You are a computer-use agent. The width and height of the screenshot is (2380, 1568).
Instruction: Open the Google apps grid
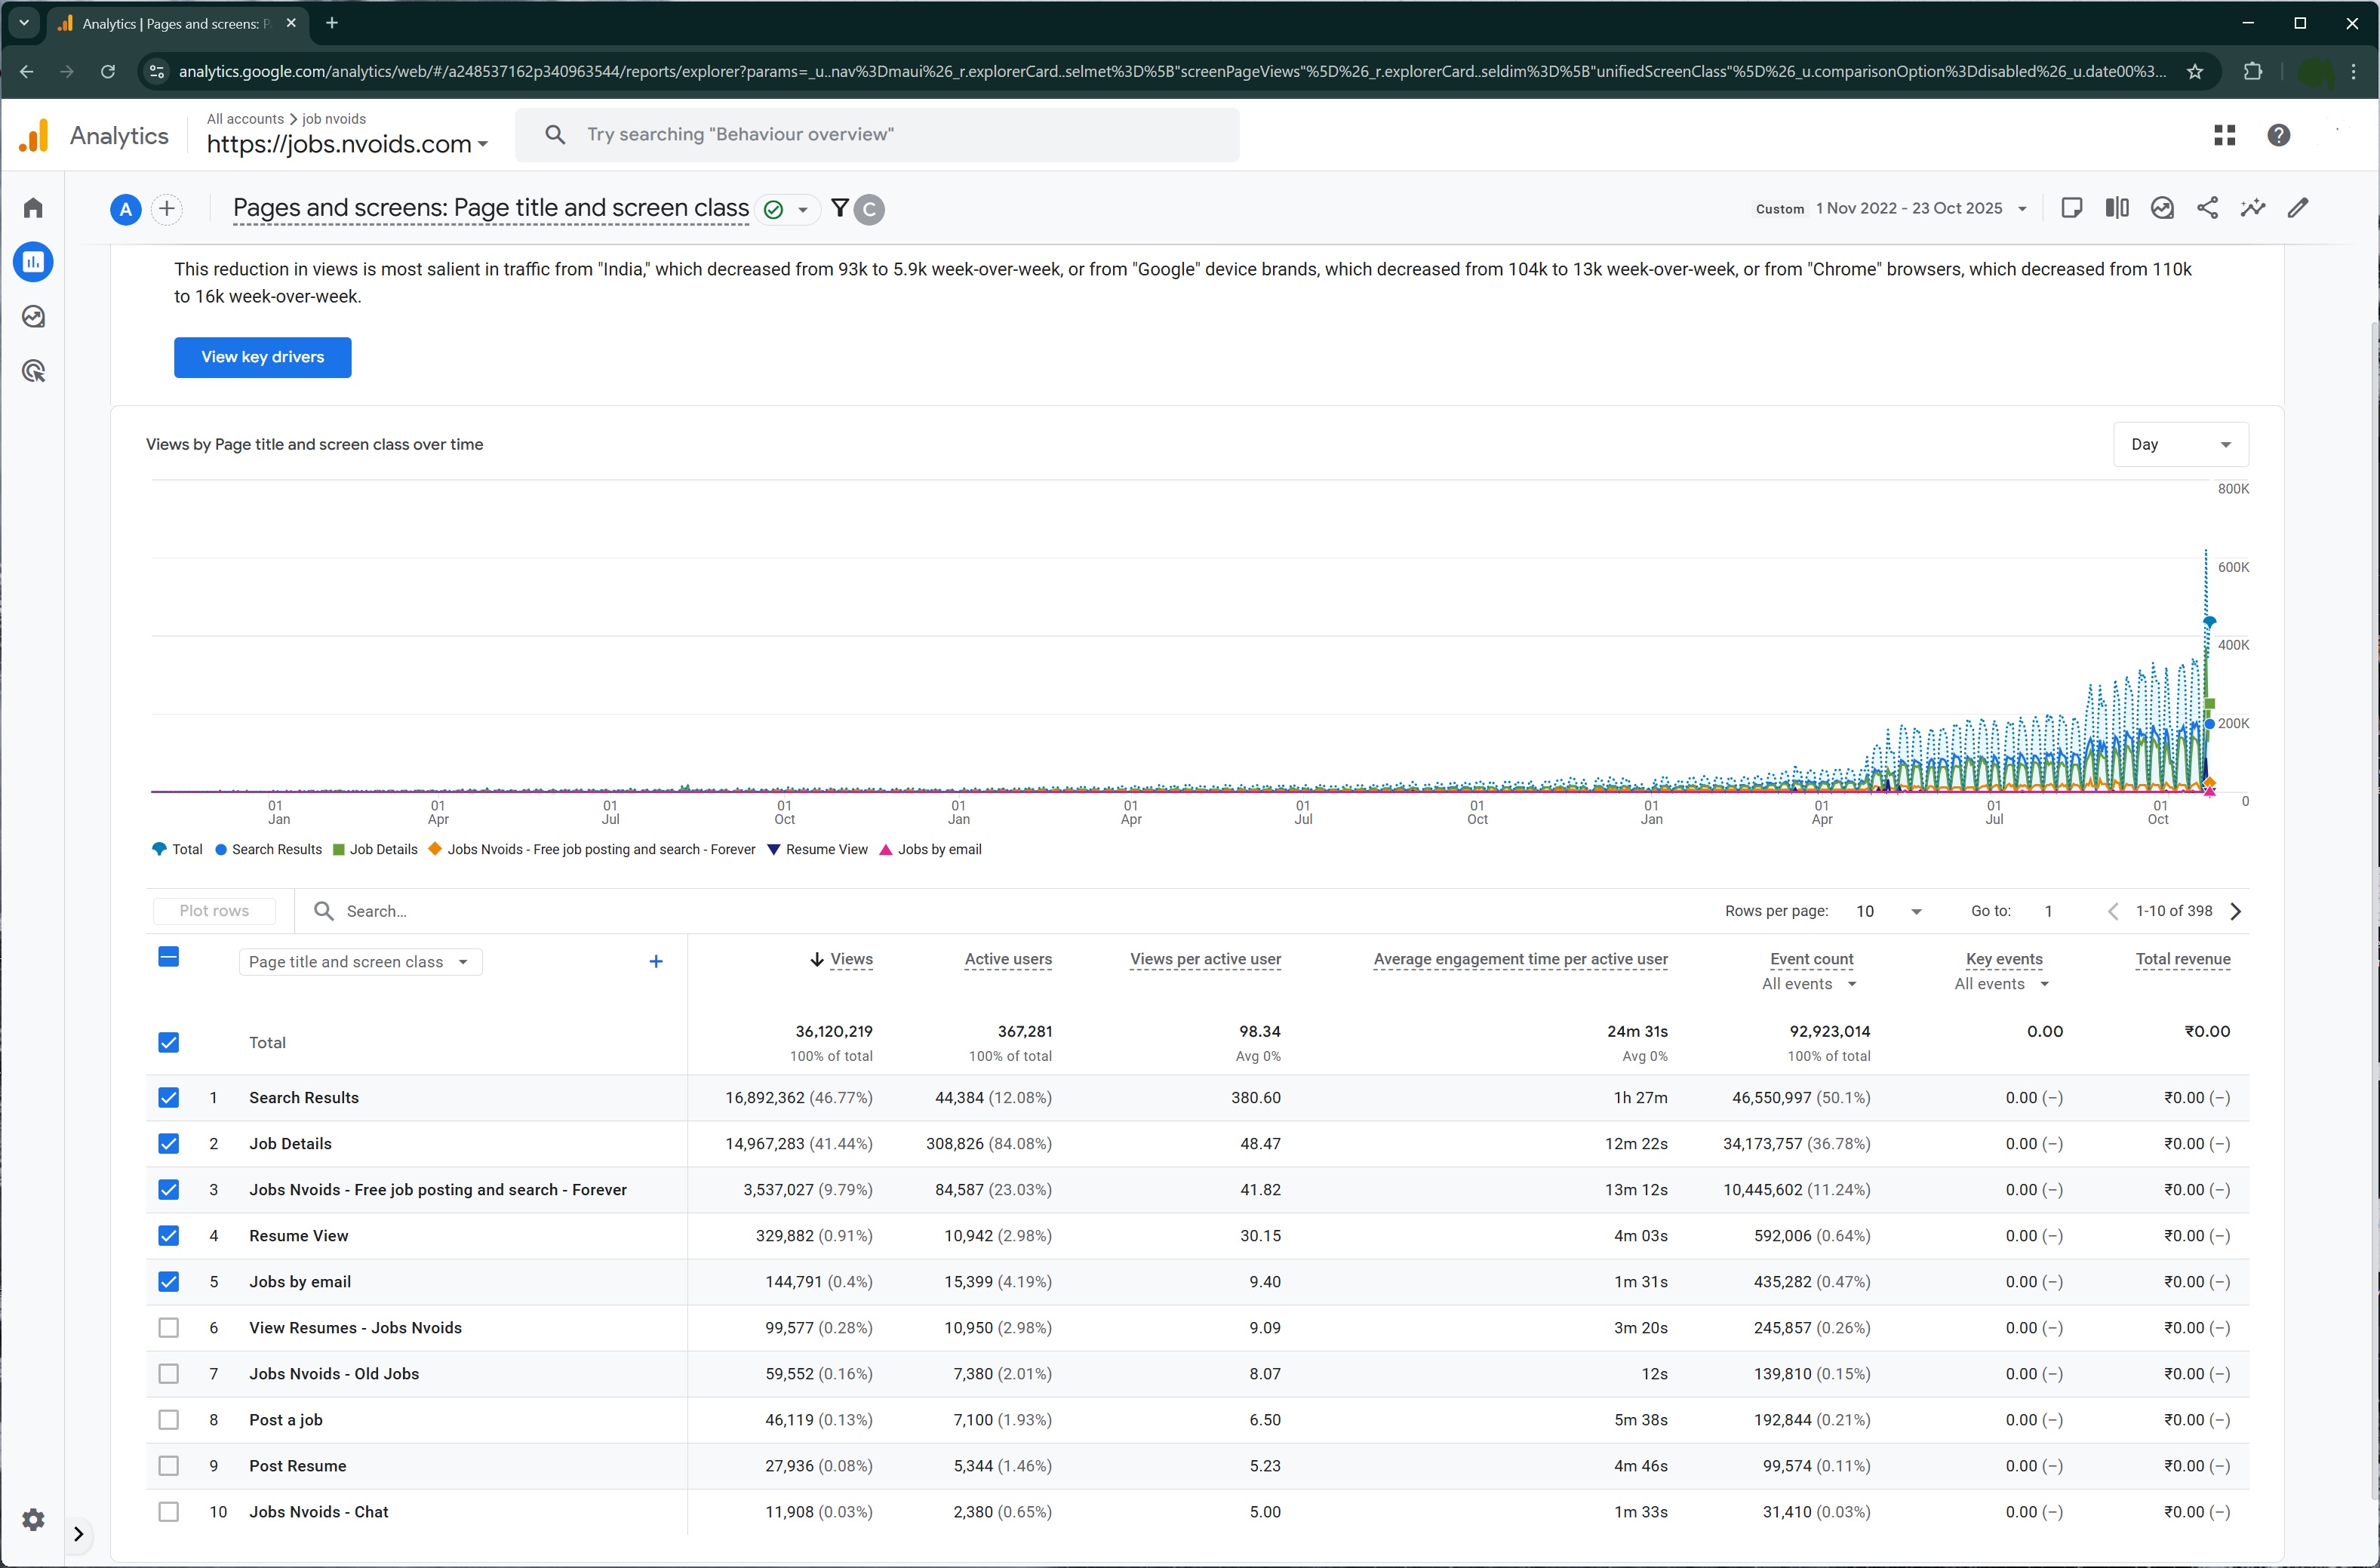coord(2224,135)
